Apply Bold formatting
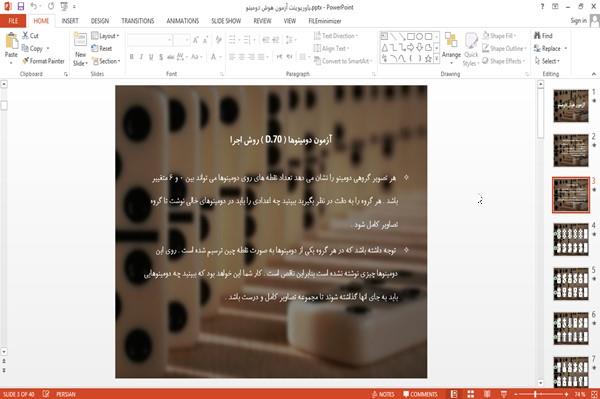The height and width of the screenshot is (399, 600). click(132, 57)
